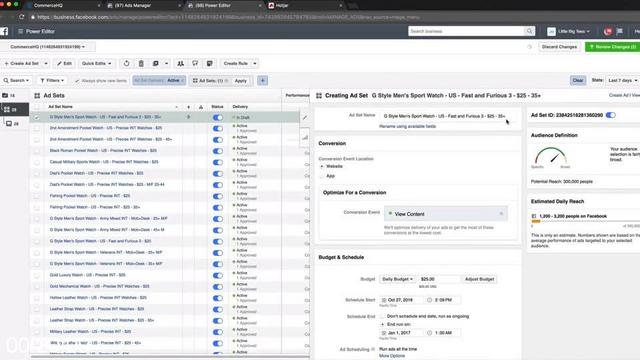640x360 pixels.
Task: Click the pencil edit icon beside table
Action: tap(305, 118)
